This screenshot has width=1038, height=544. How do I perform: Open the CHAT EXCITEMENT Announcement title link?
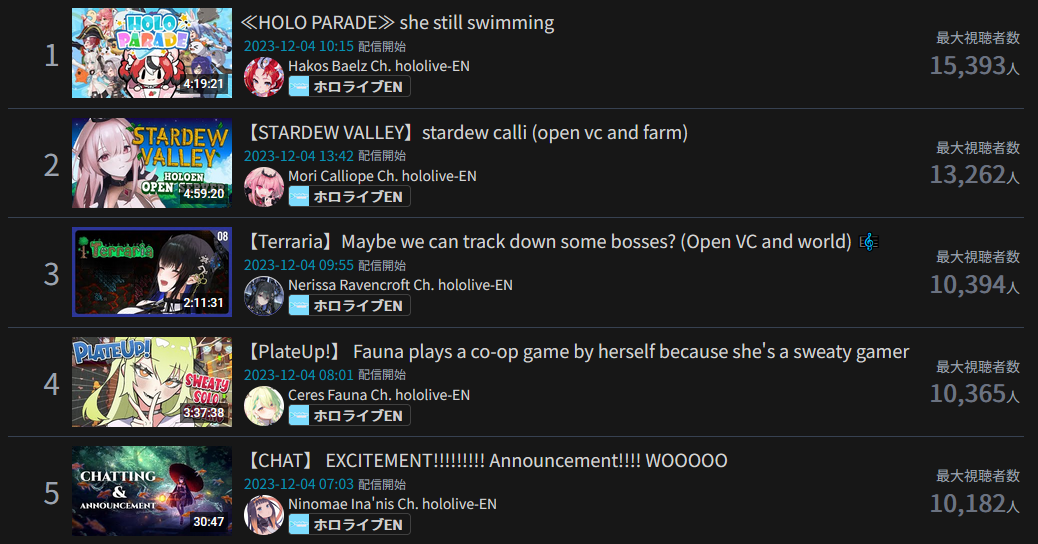pos(486,461)
